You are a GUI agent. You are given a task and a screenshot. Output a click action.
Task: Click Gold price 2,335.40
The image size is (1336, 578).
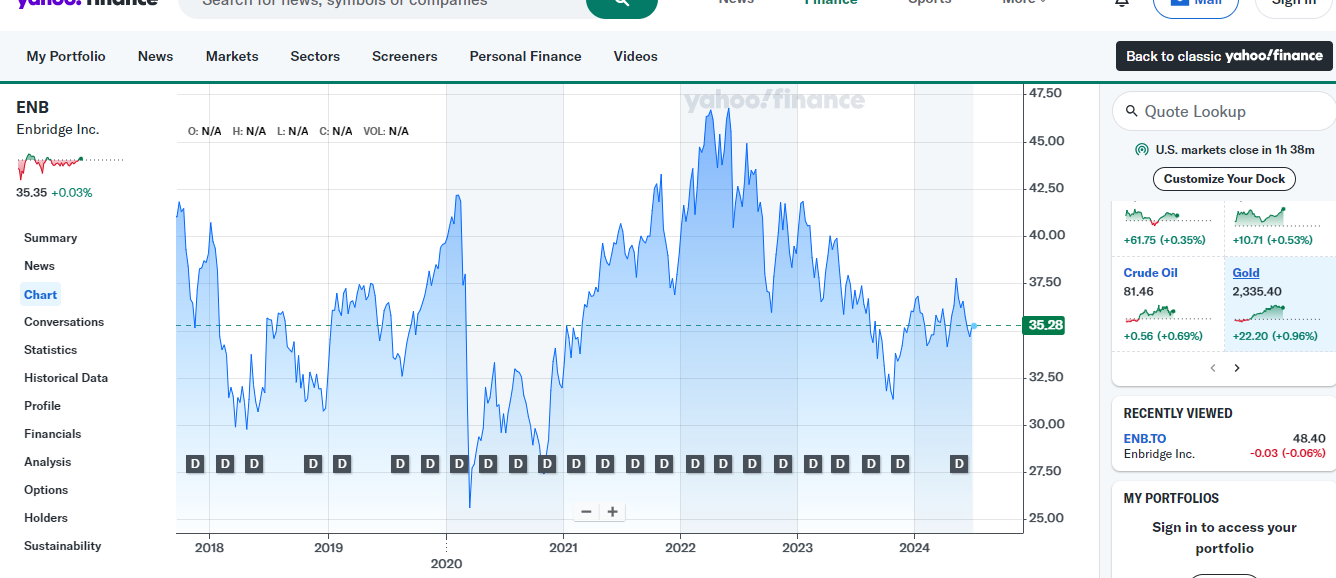tap(1257, 292)
